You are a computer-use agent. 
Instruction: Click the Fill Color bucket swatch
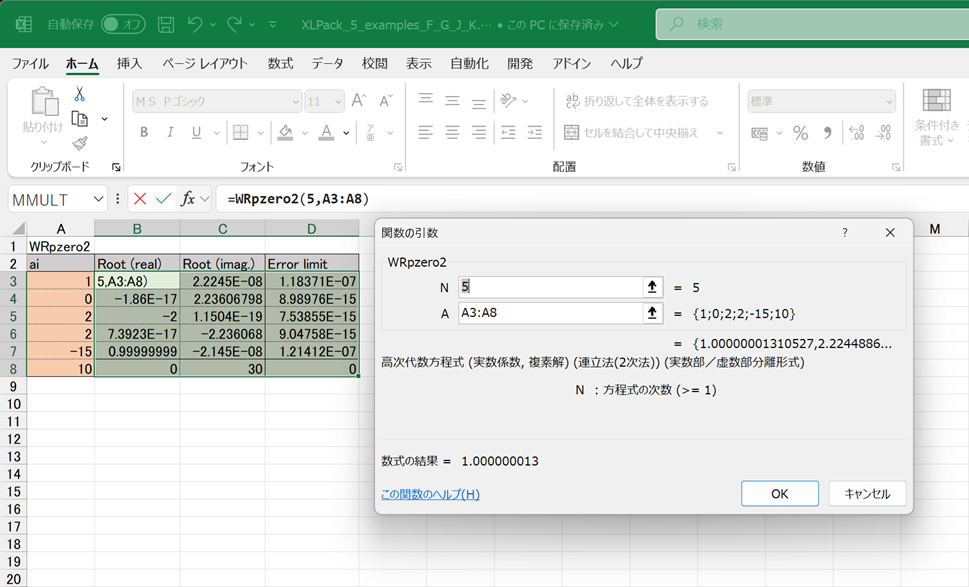285,132
